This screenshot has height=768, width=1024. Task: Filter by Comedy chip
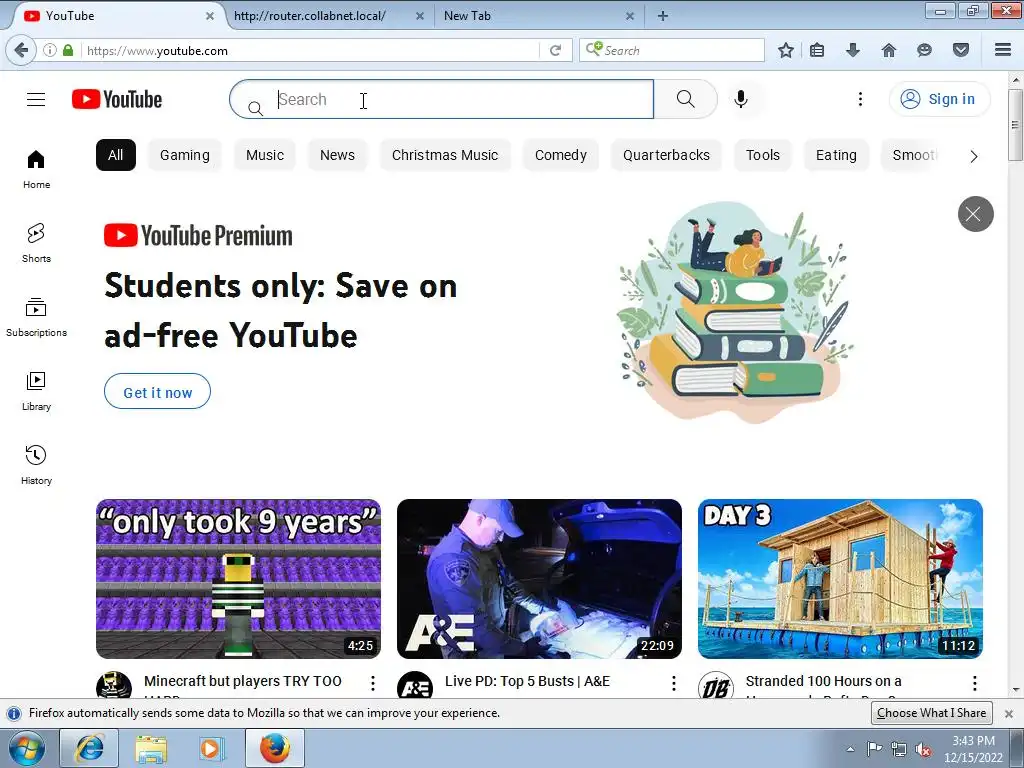pyautogui.click(x=560, y=155)
